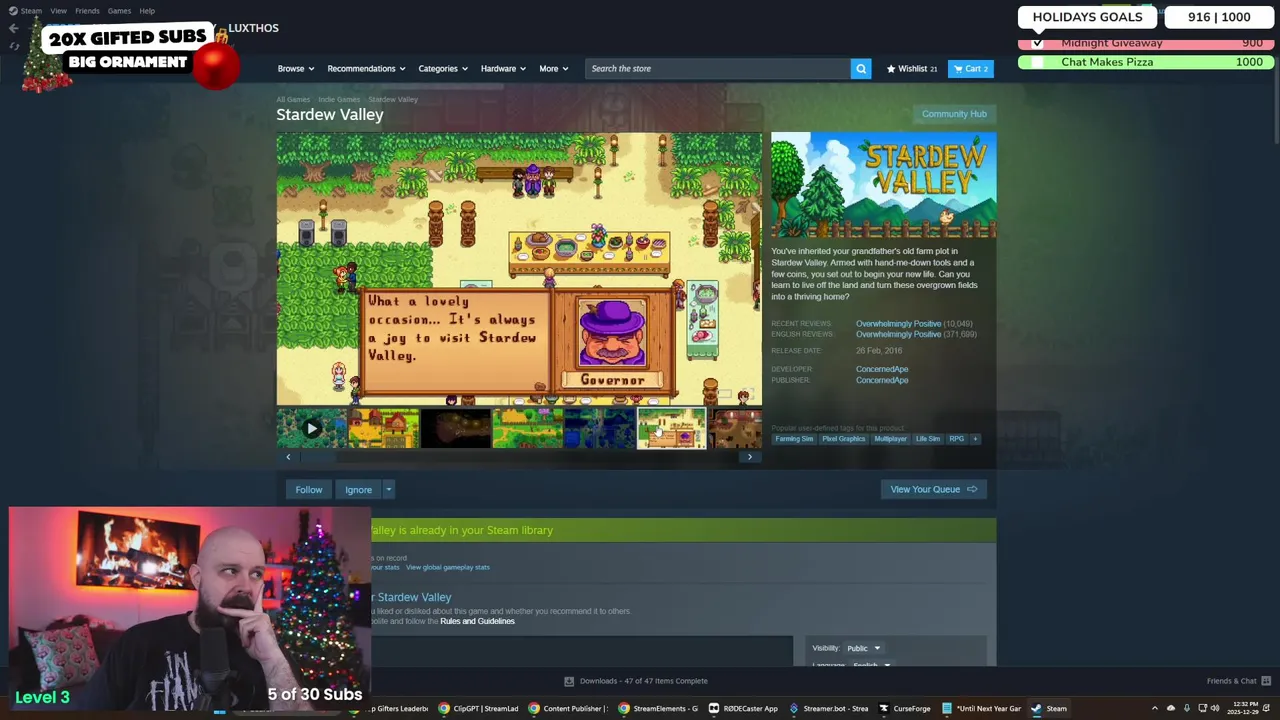Add a tag with the plus button
1280x720 pixels.
975,439
